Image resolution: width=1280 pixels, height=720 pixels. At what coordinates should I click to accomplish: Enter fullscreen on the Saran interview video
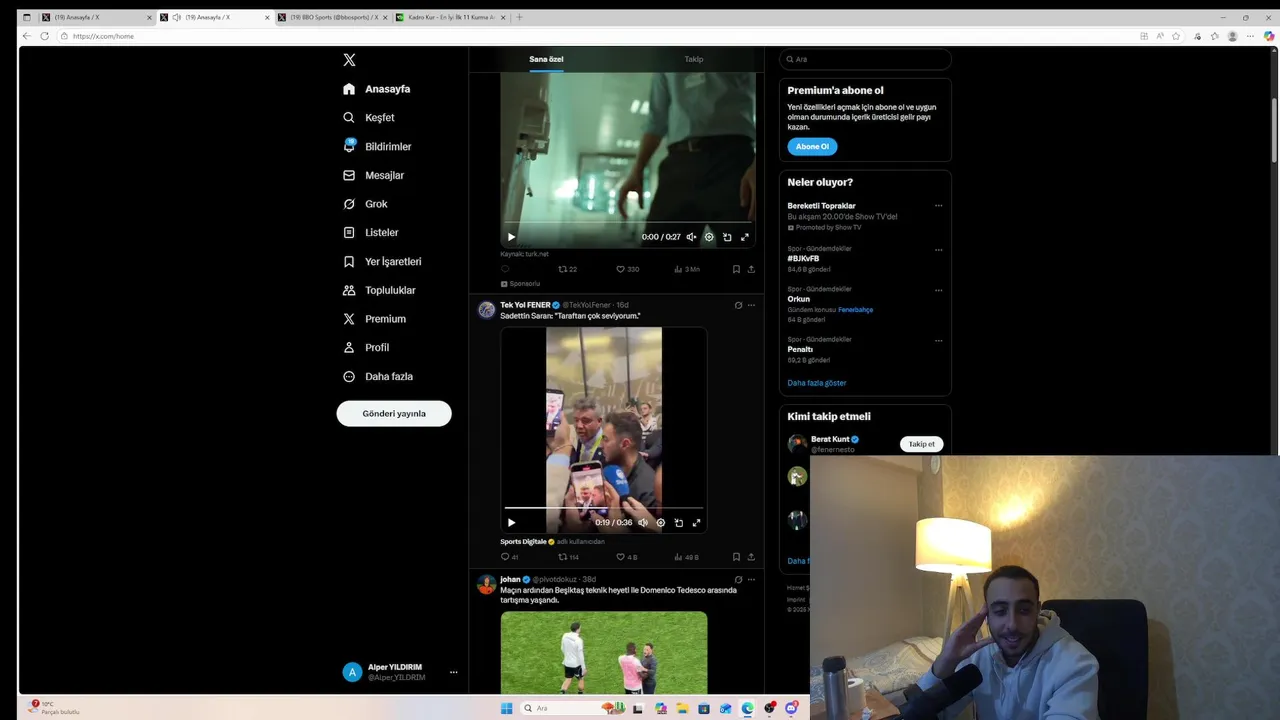coord(697,522)
